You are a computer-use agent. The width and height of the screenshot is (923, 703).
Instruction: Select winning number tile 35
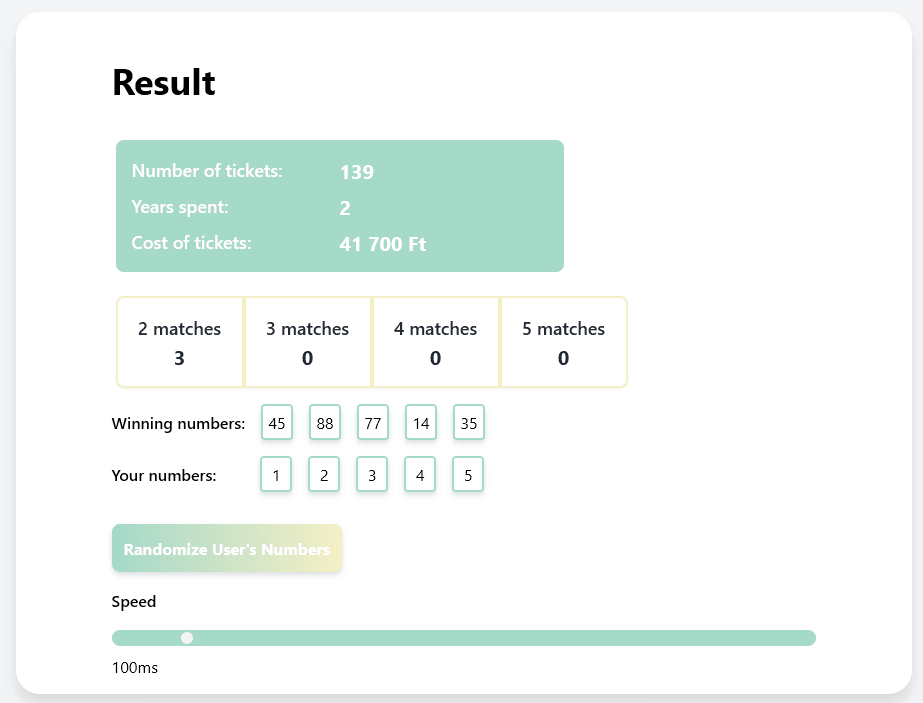(469, 422)
